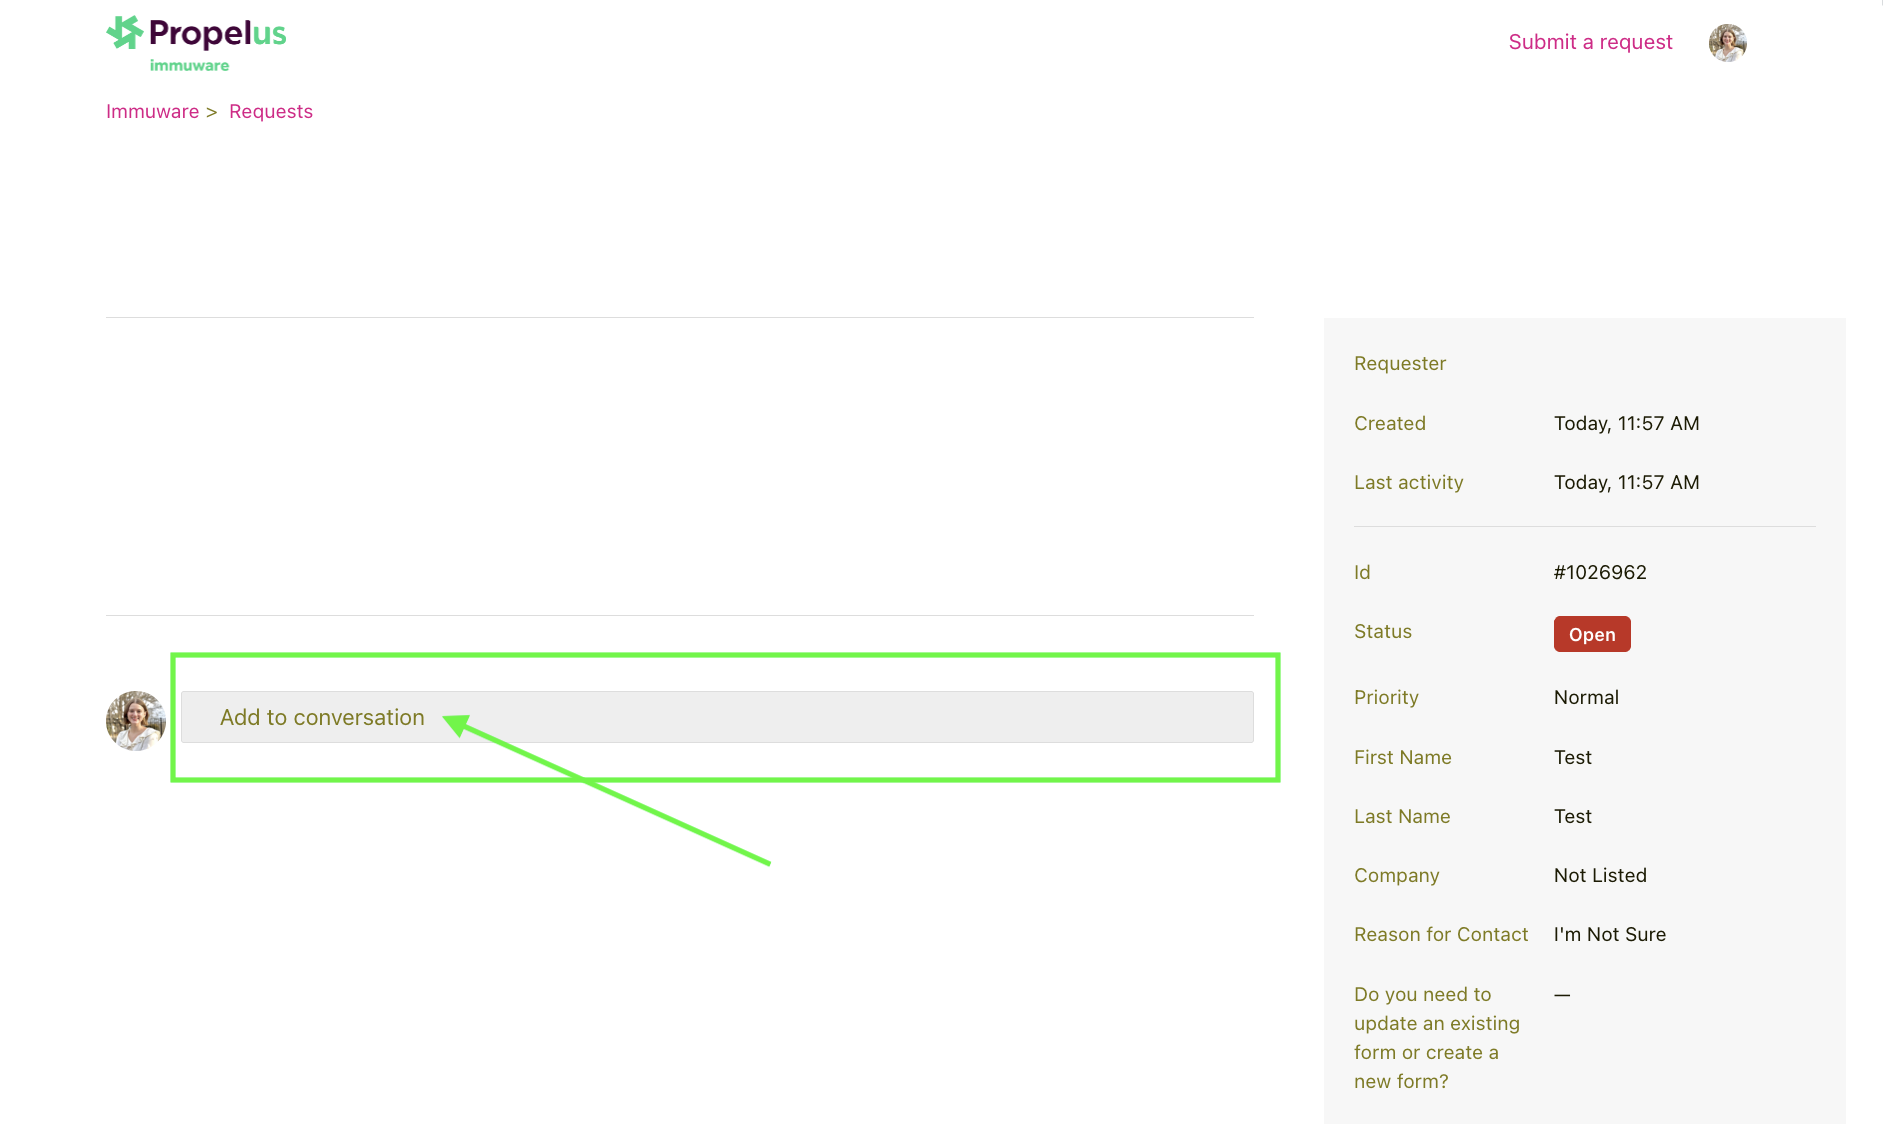The height and width of the screenshot is (1124, 1888).
Task: Go to Immuware breadcrumb link
Action: [x=153, y=111]
